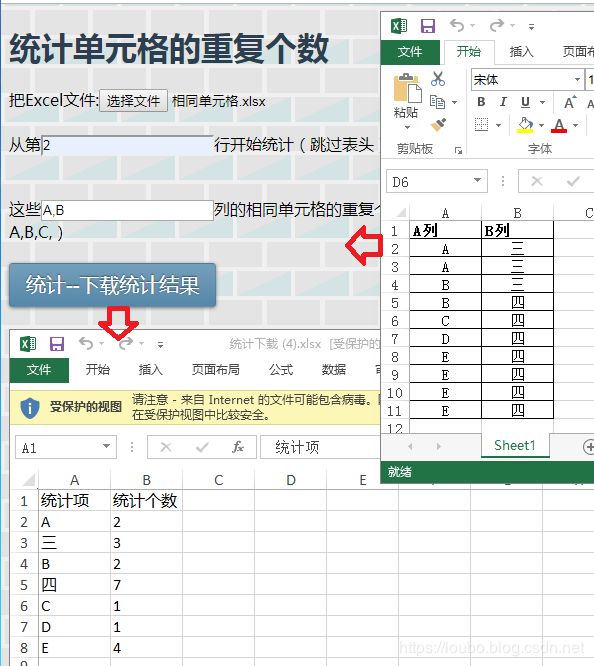Click the Paste (粘贴) clipboard icon
594x666 pixels.
pyautogui.click(x=407, y=88)
